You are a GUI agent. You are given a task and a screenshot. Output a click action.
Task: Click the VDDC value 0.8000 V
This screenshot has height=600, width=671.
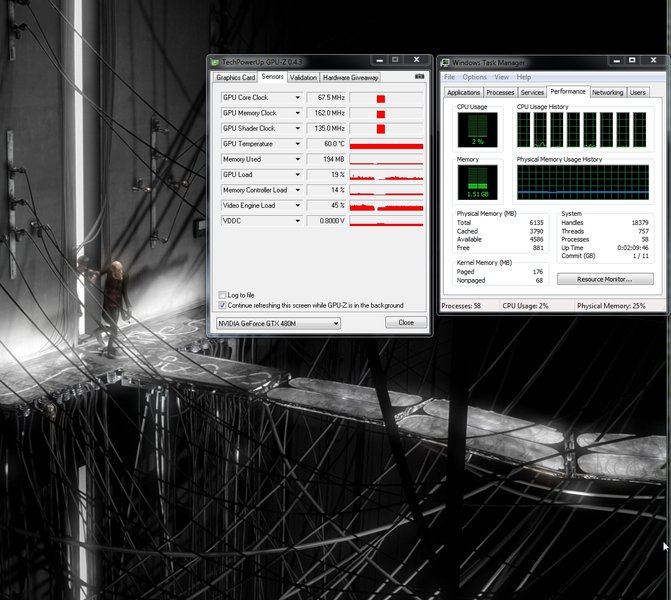pos(327,221)
